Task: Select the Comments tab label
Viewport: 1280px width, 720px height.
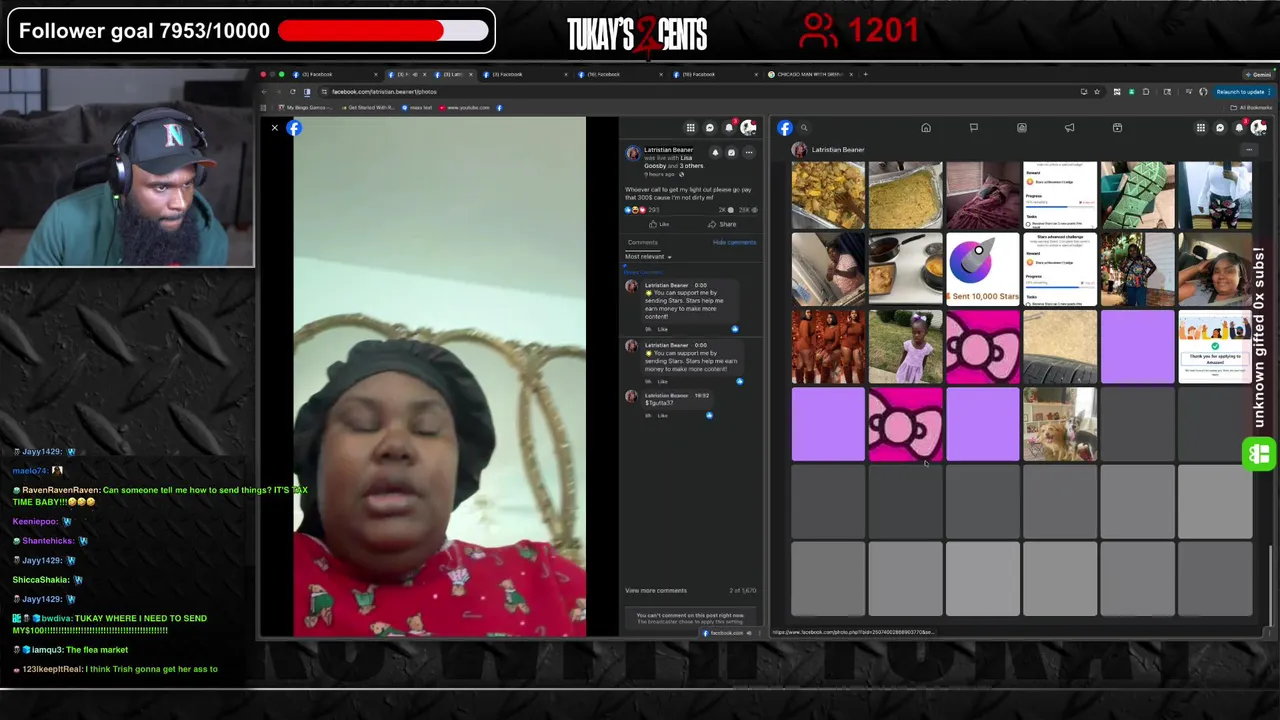Action: point(643,242)
